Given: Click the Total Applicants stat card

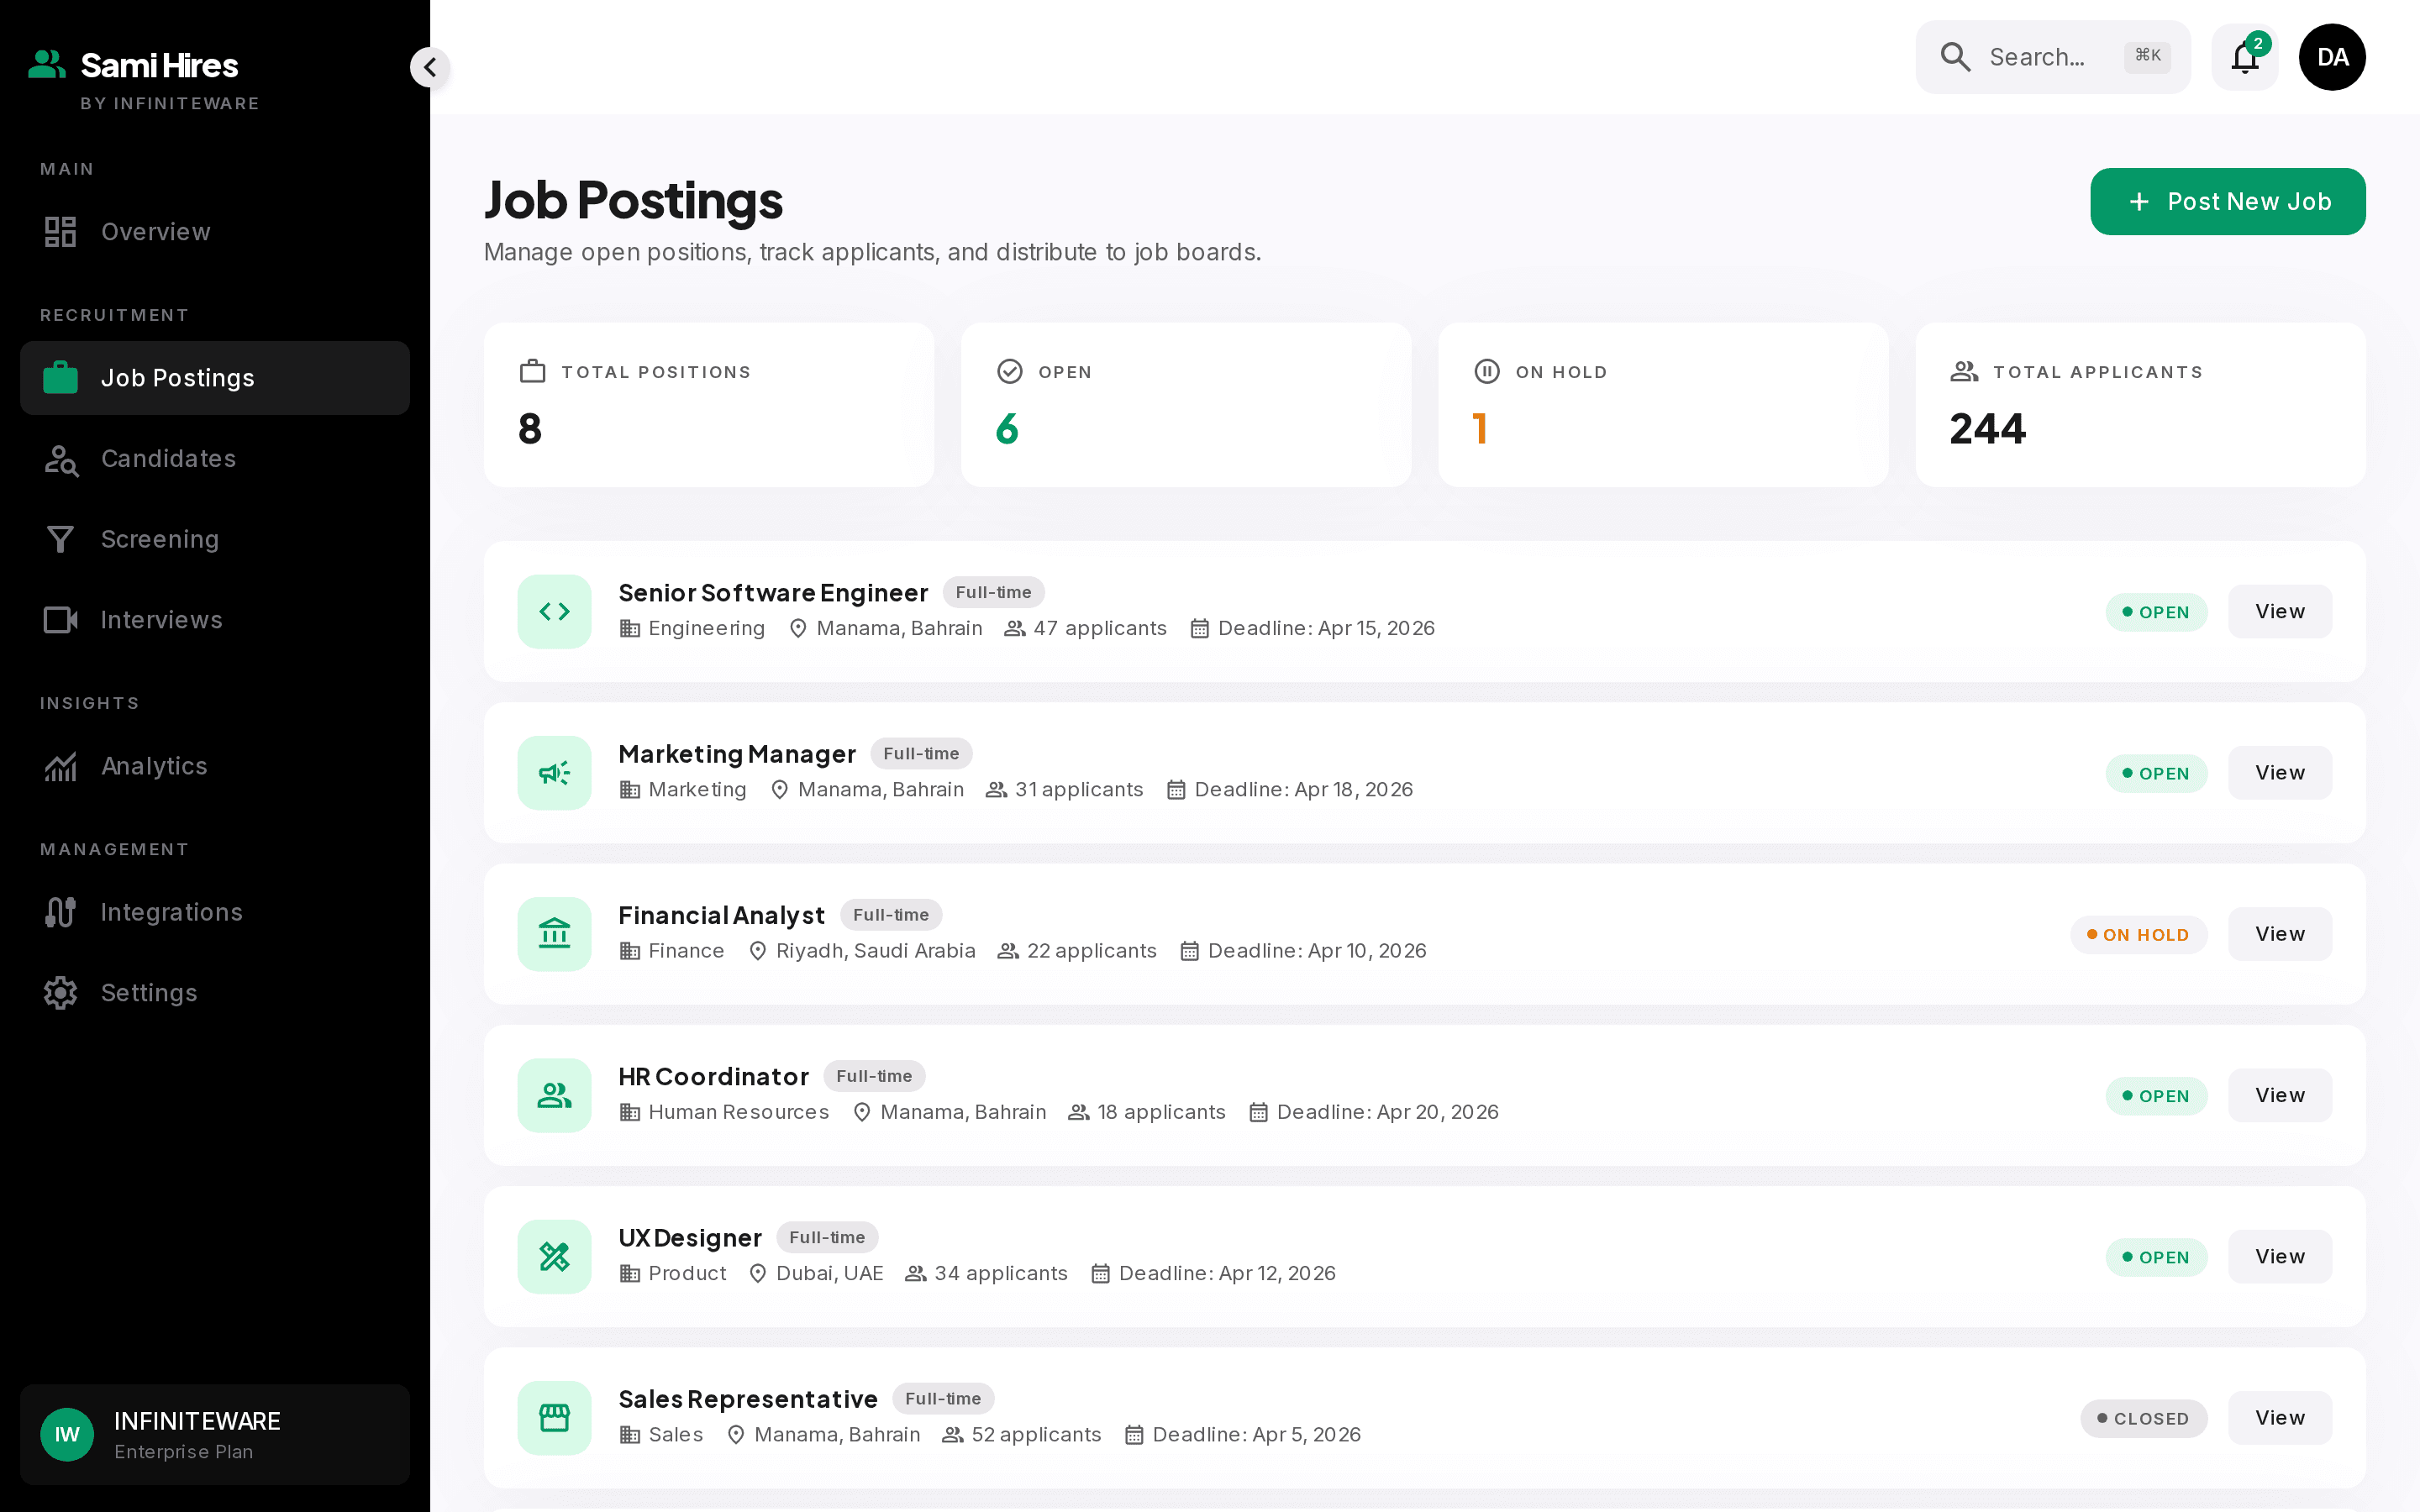Looking at the screenshot, I should 2140,405.
